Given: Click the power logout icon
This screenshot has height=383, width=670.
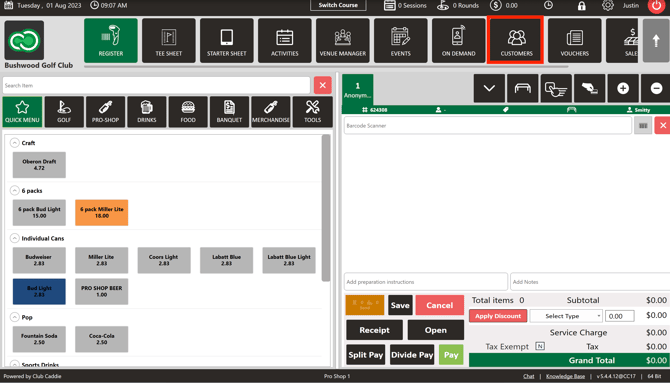Looking at the screenshot, I should pos(656,6).
